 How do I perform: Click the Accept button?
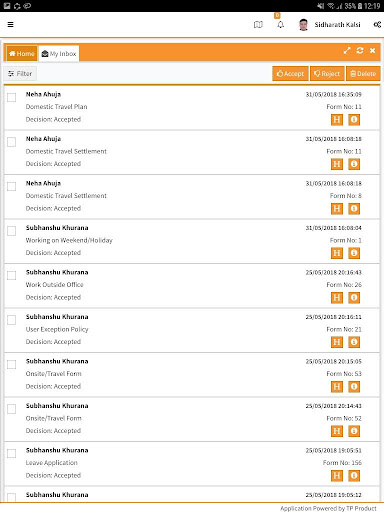(x=290, y=74)
